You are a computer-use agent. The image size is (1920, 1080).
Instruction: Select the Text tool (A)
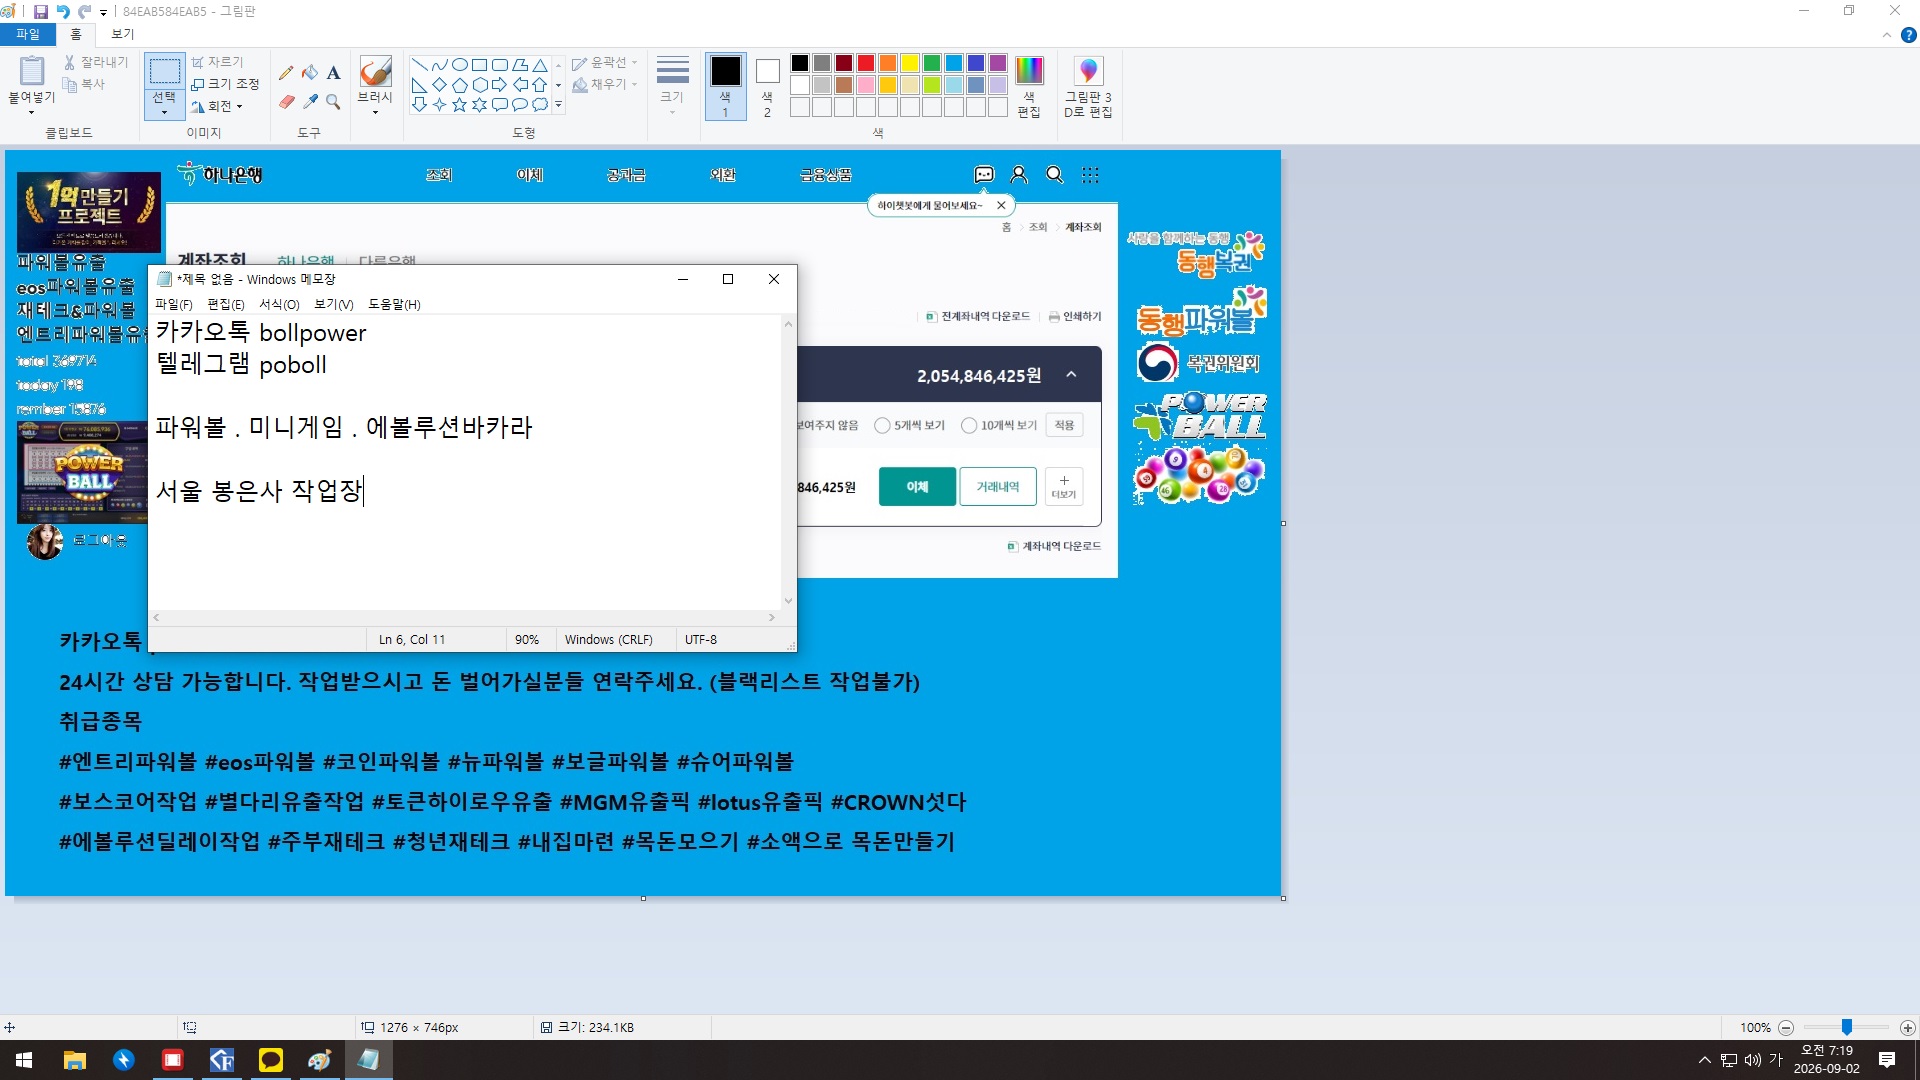coord(334,72)
